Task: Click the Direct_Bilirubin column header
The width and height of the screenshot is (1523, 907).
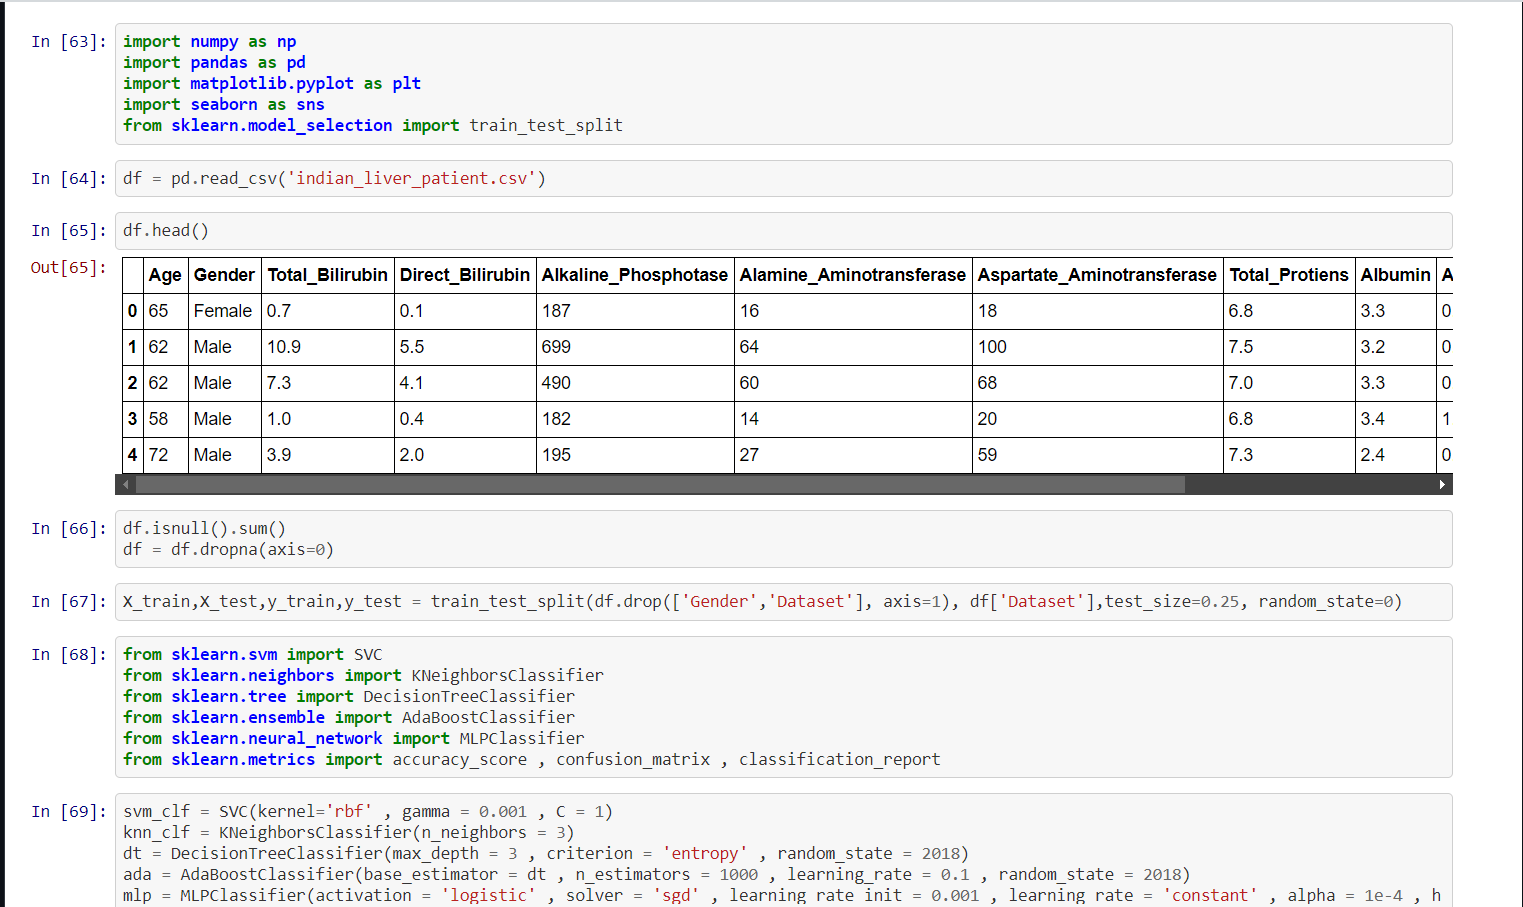Action: point(465,275)
